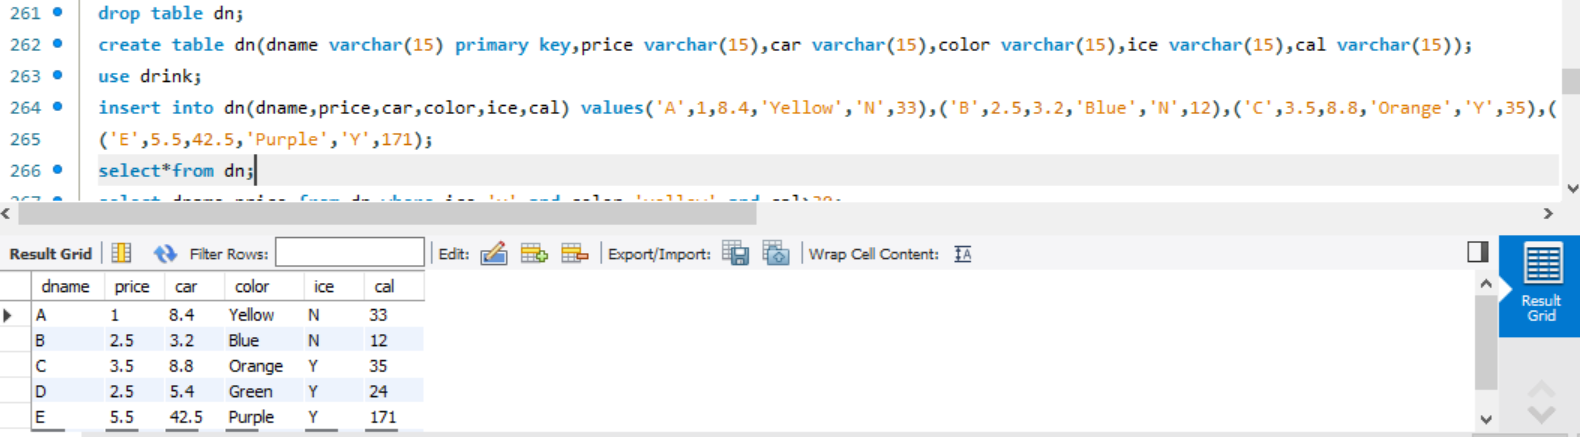Image resolution: width=1580 pixels, height=437 pixels.
Task: Click the editor vertical scrollbar thumb
Action: pos(1571,82)
